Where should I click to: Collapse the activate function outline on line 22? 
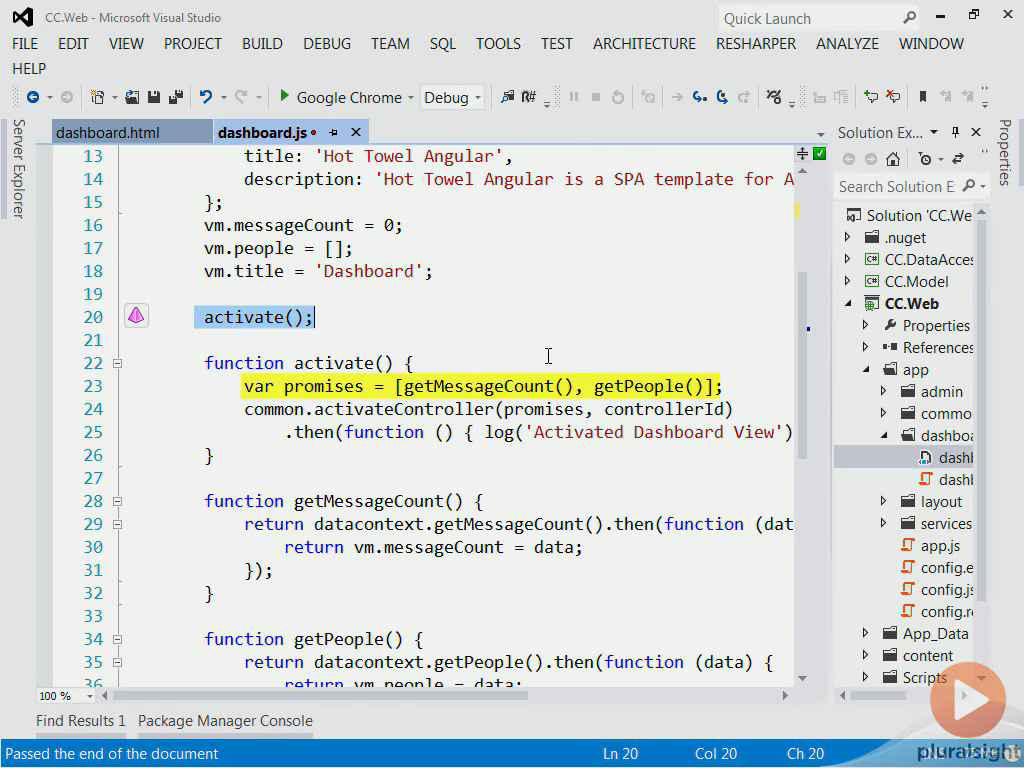[117, 363]
